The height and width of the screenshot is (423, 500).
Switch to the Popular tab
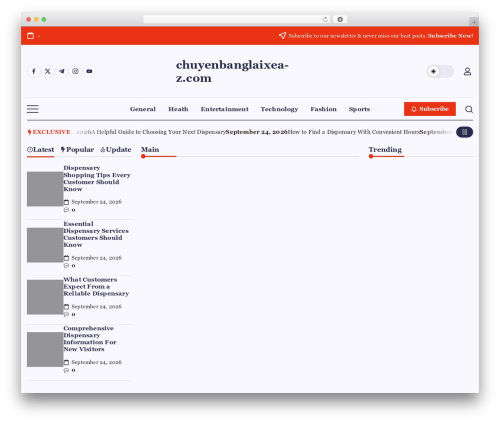[x=77, y=150]
